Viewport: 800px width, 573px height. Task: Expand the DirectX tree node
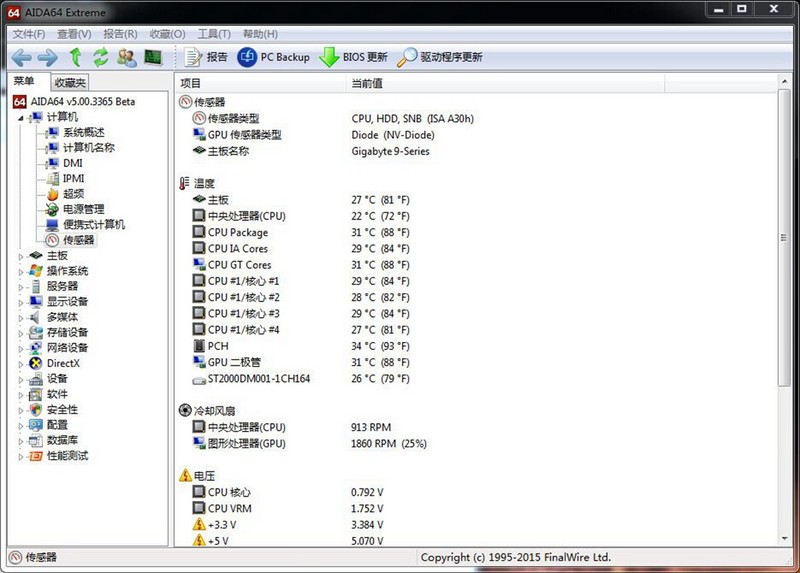coord(21,364)
